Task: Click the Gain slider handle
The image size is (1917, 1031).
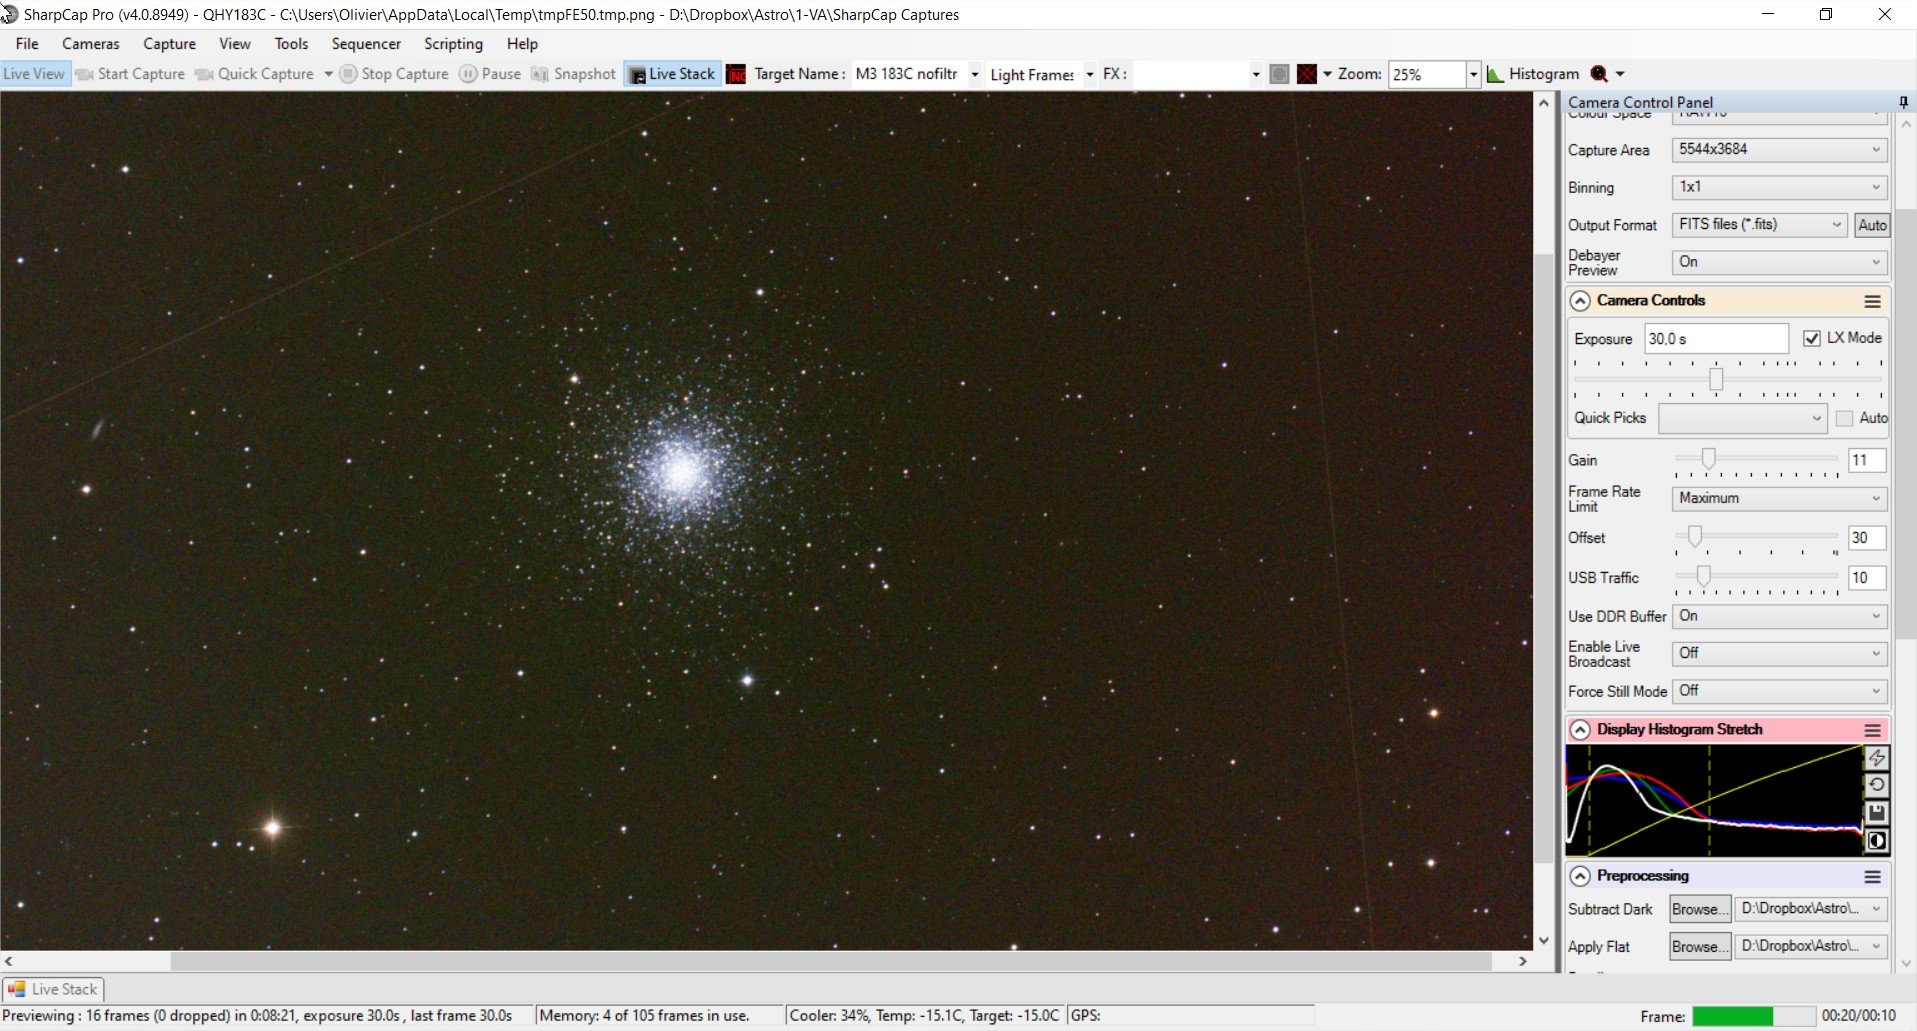Action: click(1709, 458)
